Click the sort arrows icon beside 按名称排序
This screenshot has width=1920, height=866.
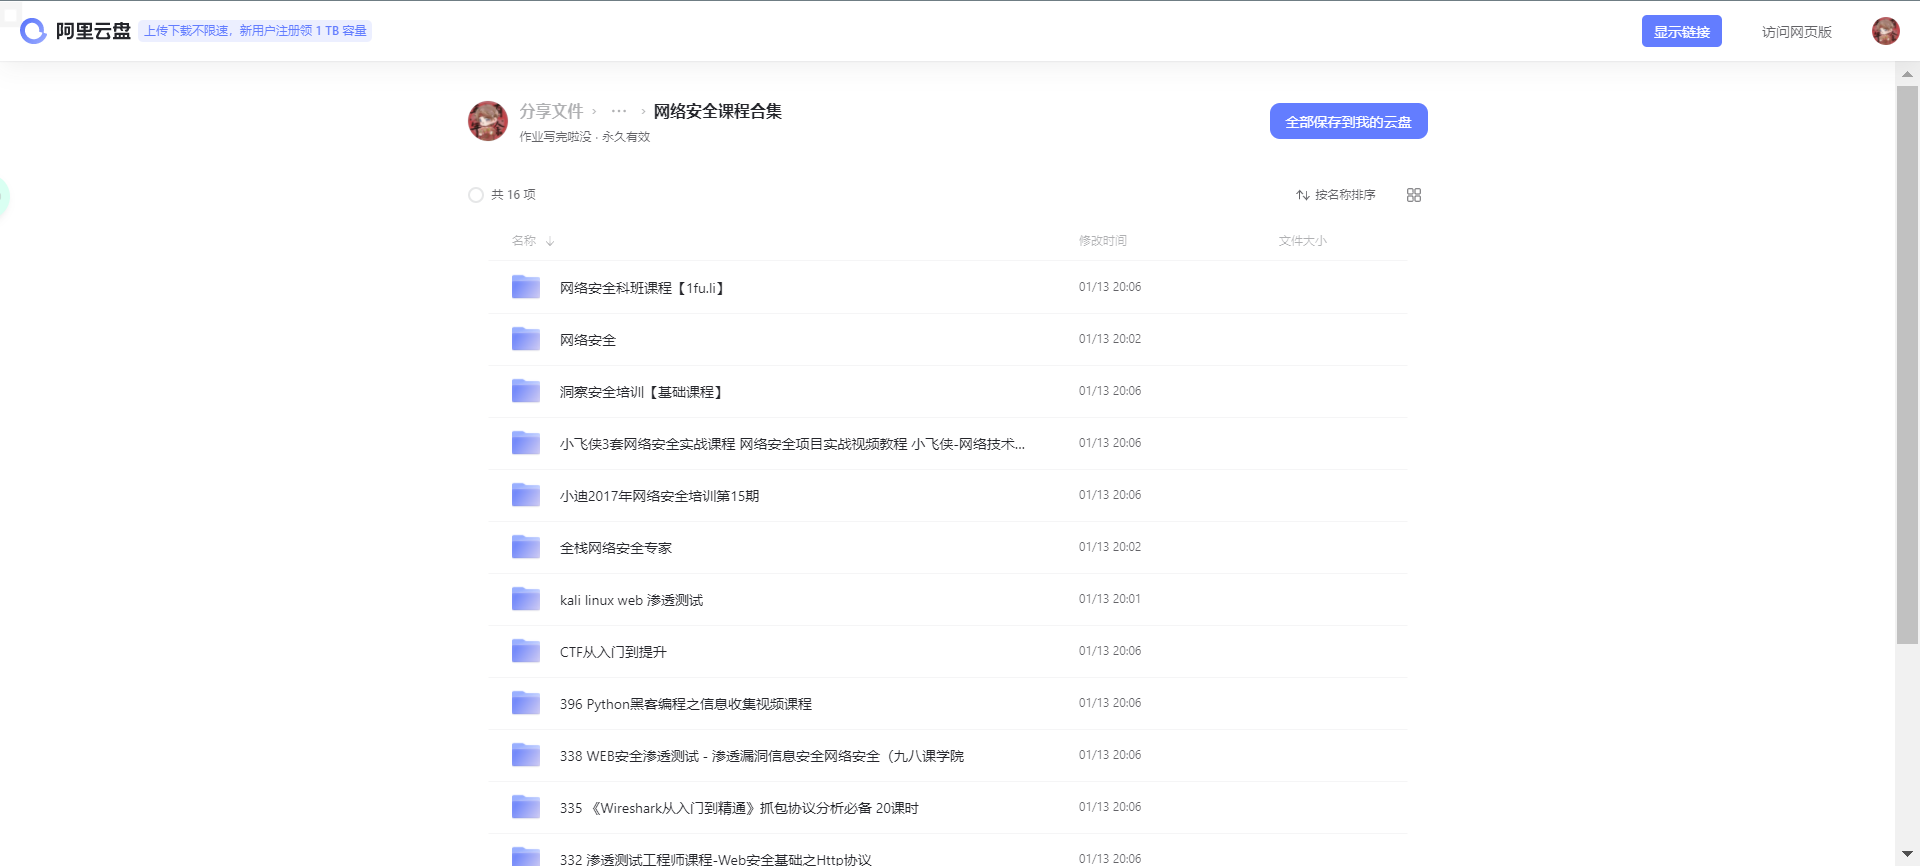click(1302, 195)
